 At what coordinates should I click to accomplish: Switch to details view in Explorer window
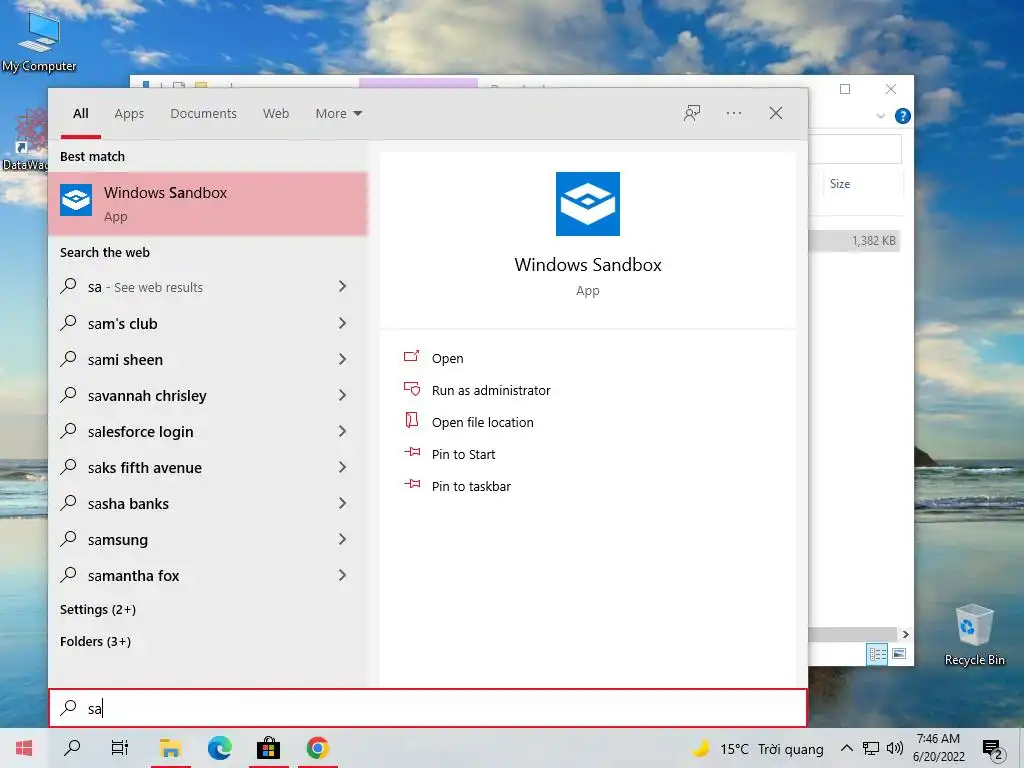tap(877, 654)
